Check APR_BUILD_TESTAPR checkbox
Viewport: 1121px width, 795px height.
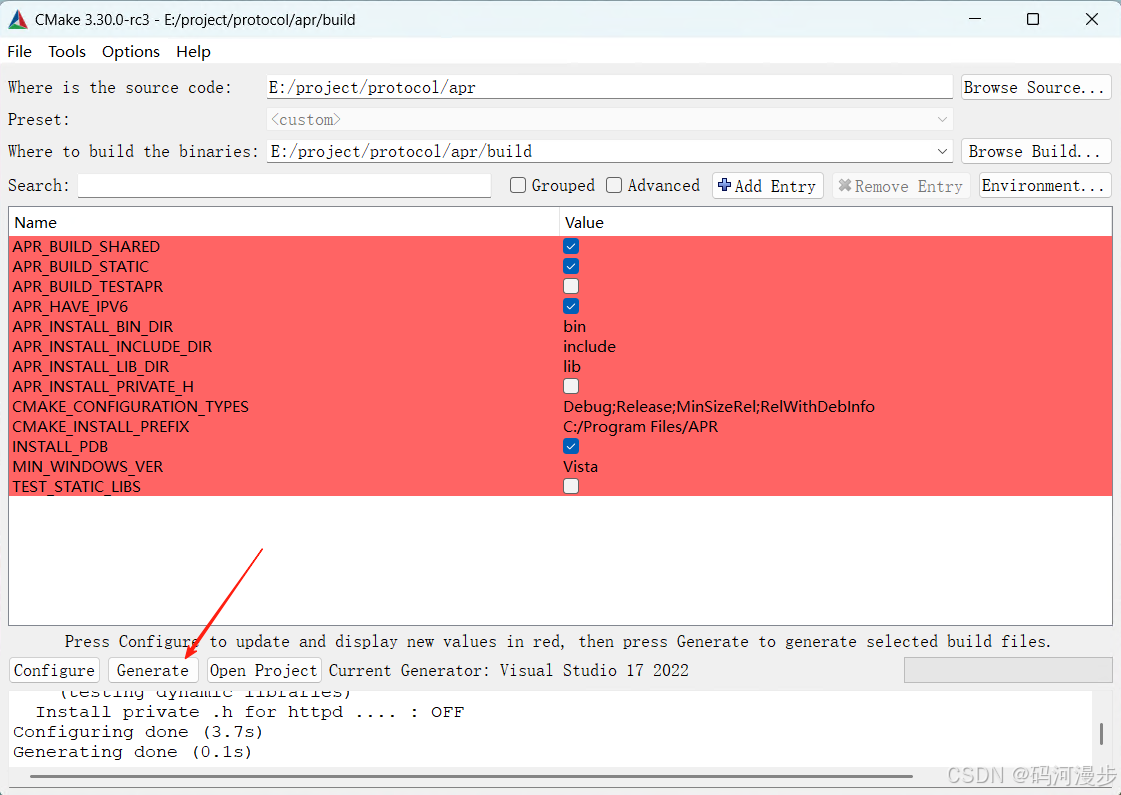[571, 287]
